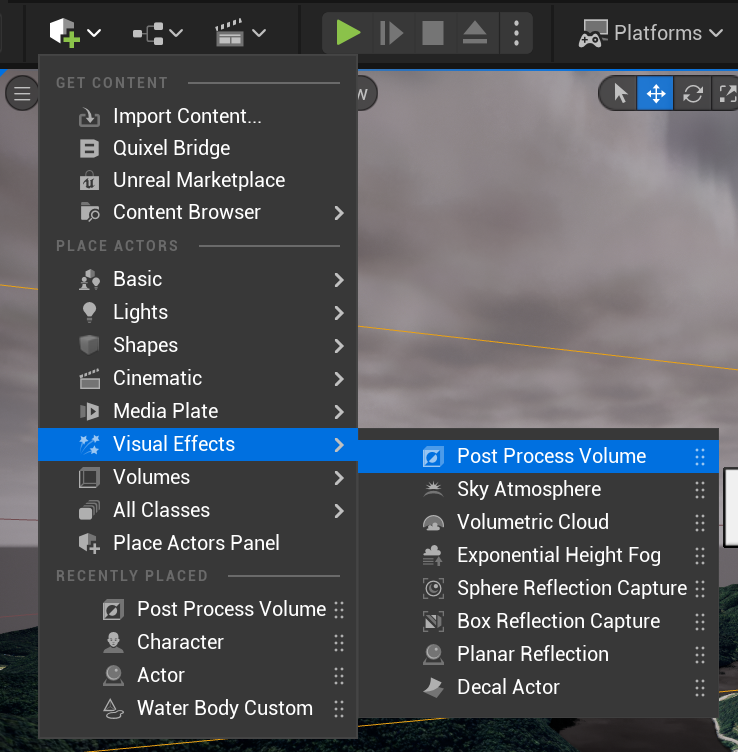The image size is (738, 752).
Task: Open the Volumes submenu
Action: 198,478
